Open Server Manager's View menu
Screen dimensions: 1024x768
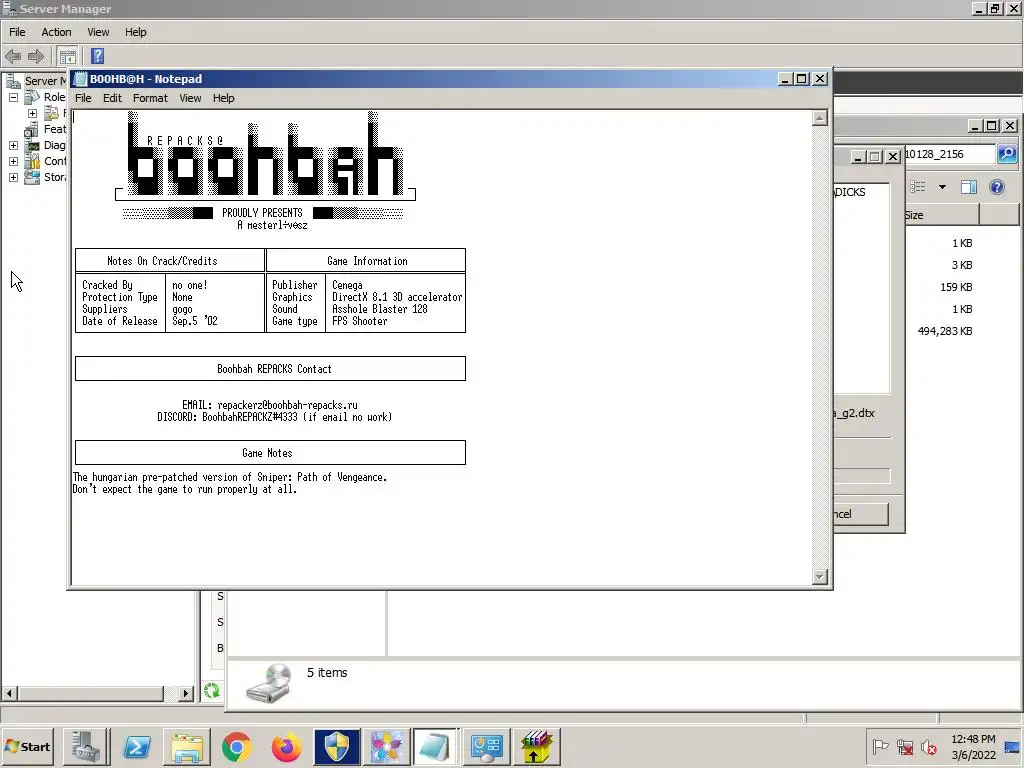pyautogui.click(x=98, y=32)
